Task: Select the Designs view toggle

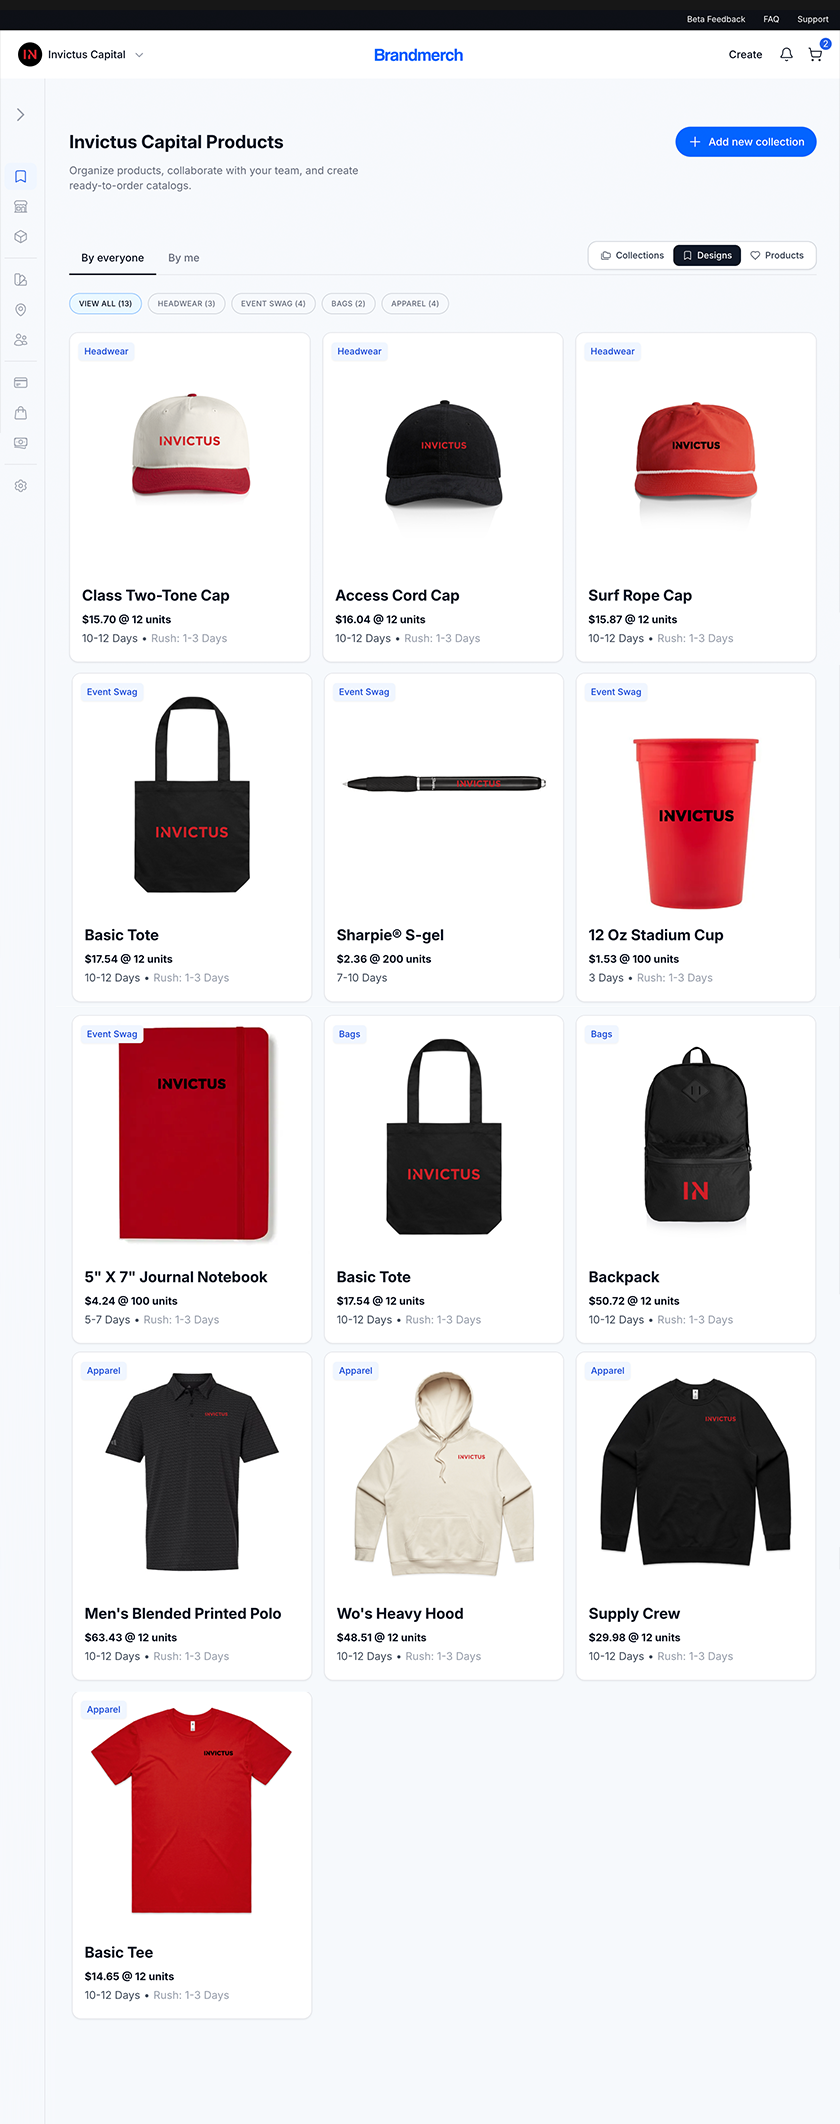Action: tap(707, 256)
